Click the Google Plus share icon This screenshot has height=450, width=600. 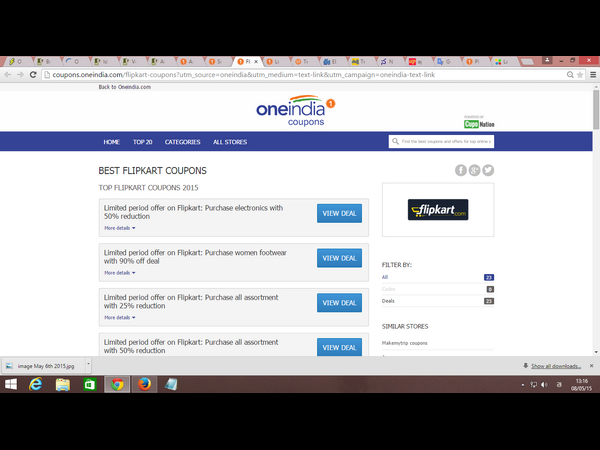coord(475,170)
